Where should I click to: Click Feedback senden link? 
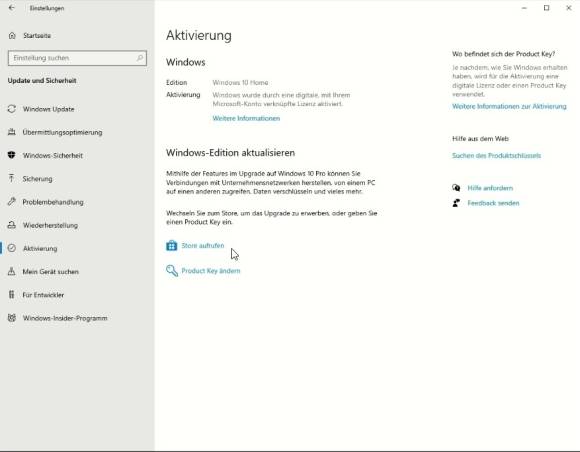493,203
